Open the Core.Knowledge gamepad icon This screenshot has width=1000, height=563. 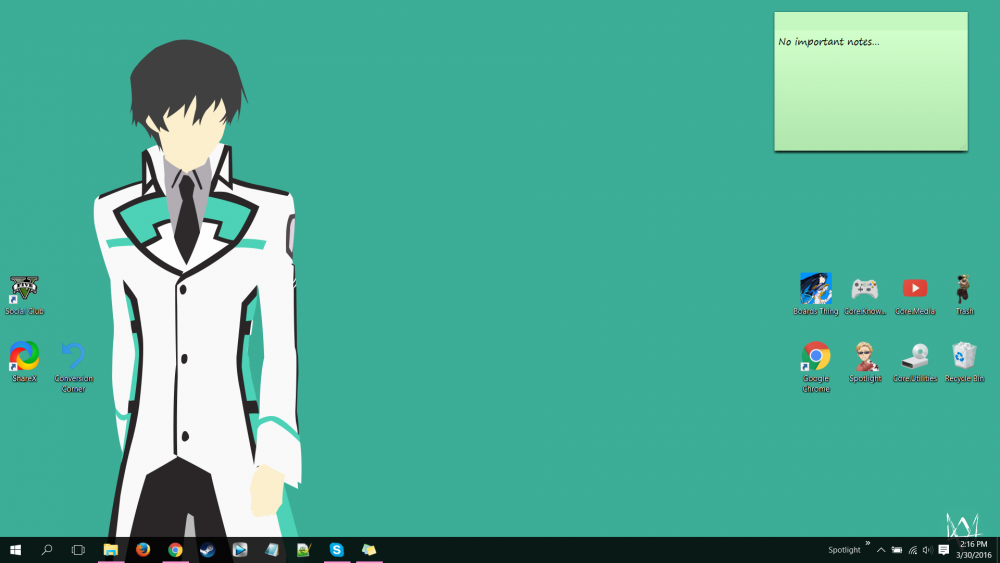[x=865, y=289]
